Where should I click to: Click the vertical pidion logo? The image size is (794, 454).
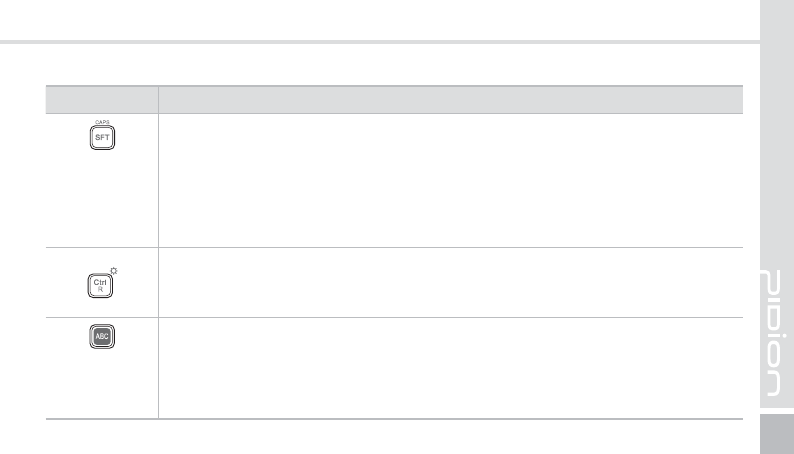pos(776,333)
